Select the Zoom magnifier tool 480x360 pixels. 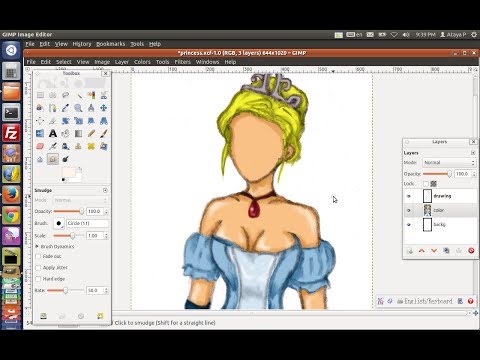coord(78,108)
